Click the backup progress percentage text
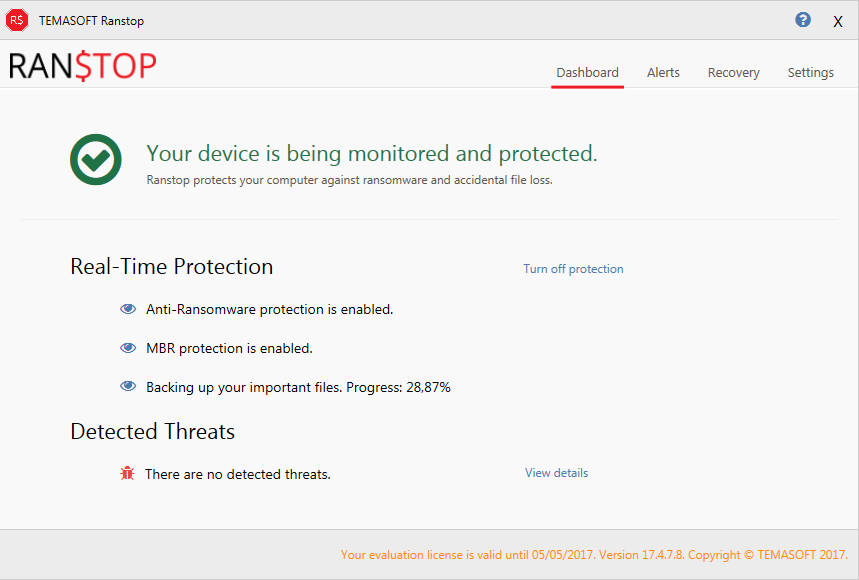 pos(428,387)
